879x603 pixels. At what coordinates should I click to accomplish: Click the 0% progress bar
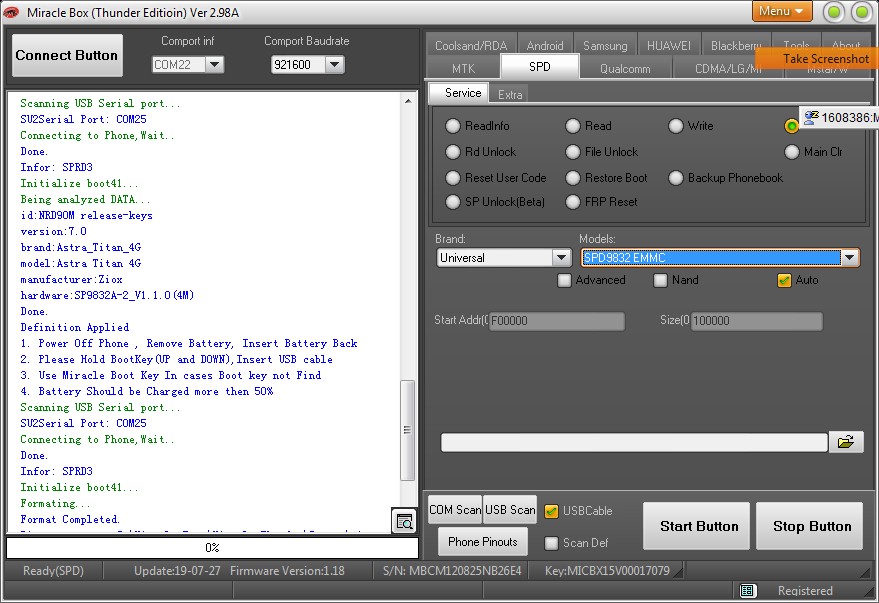pyautogui.click(x=212, y=548)
